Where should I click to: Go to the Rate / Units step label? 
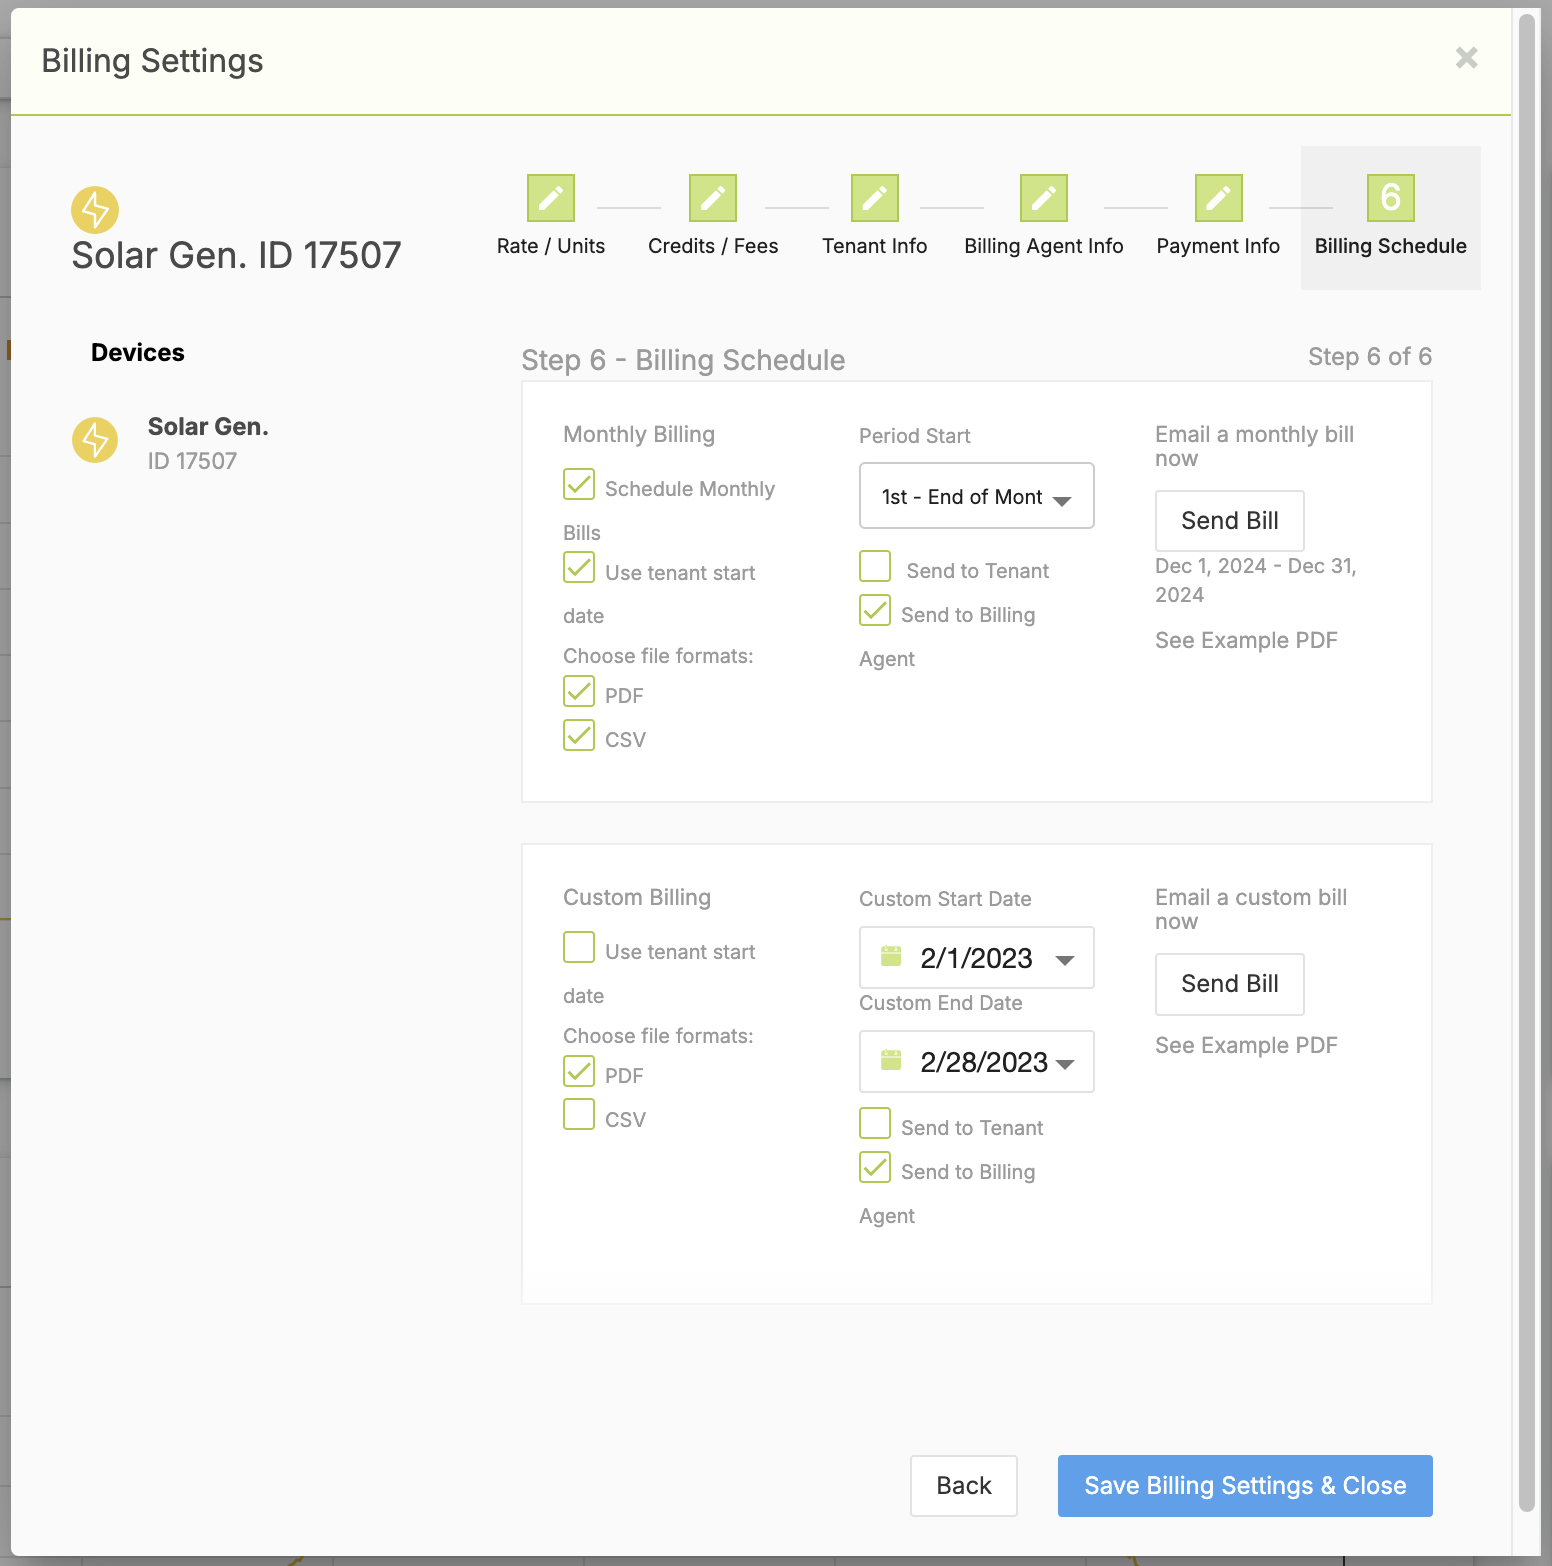click(x=551, y=246)
